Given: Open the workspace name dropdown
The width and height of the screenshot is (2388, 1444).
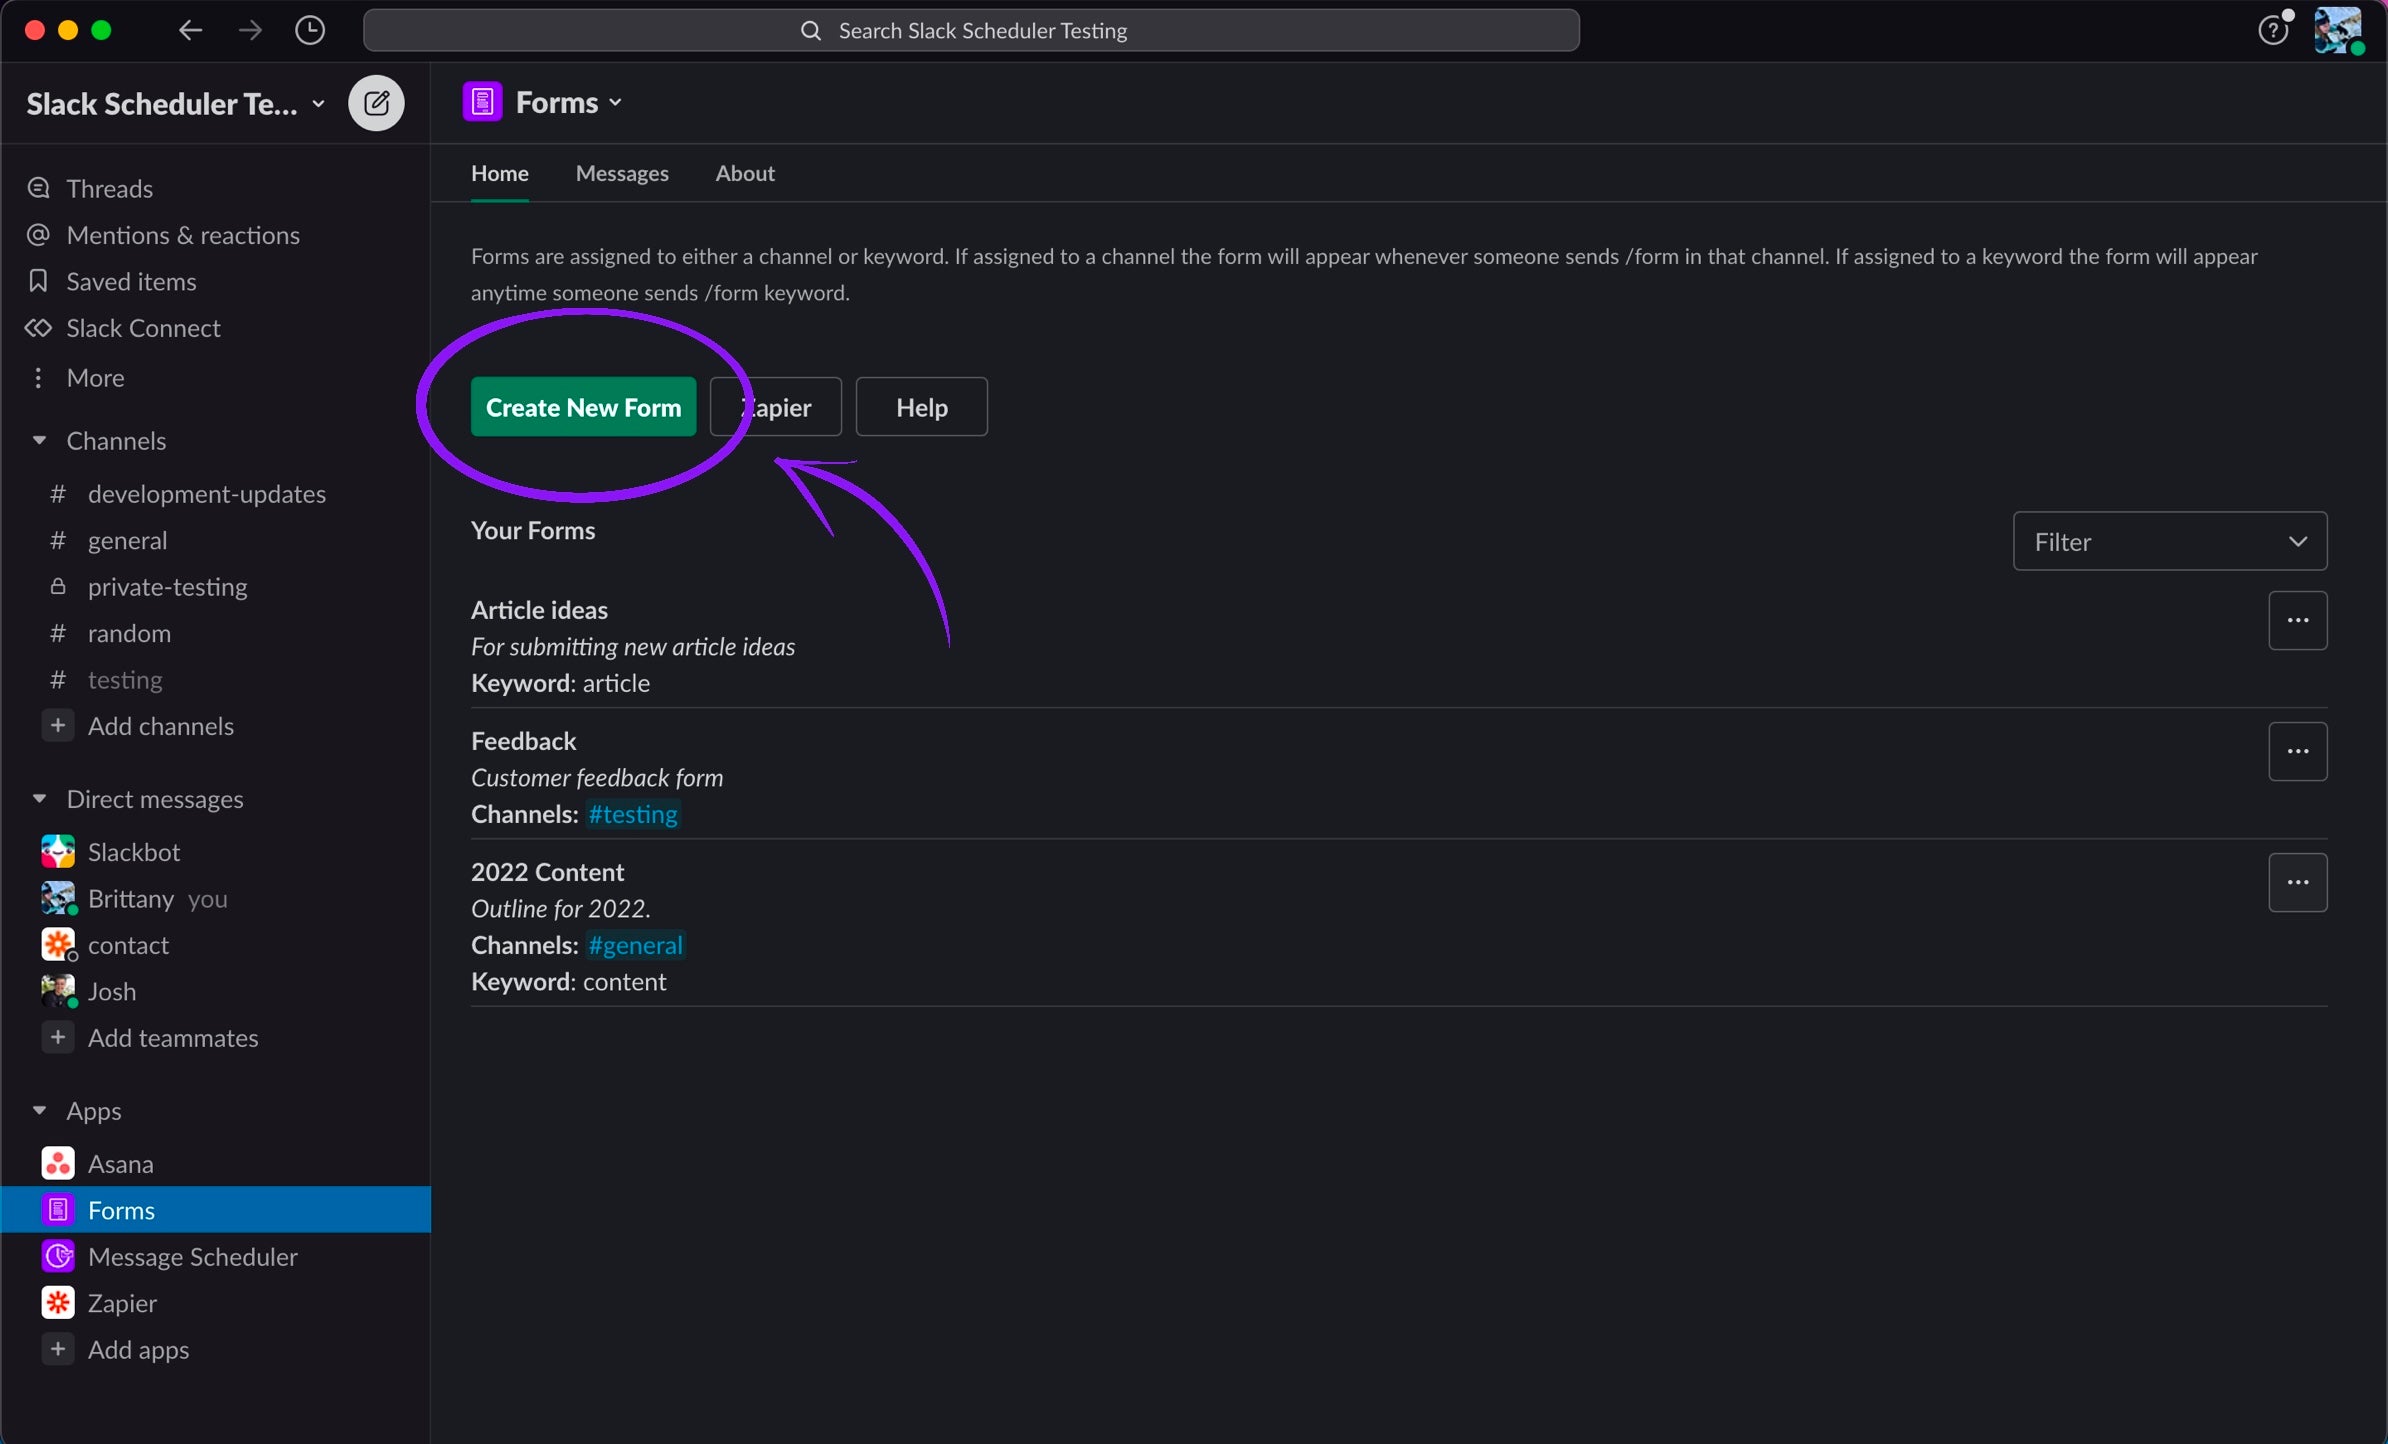Looking at the screenshot, I should (x=175, y=104).
